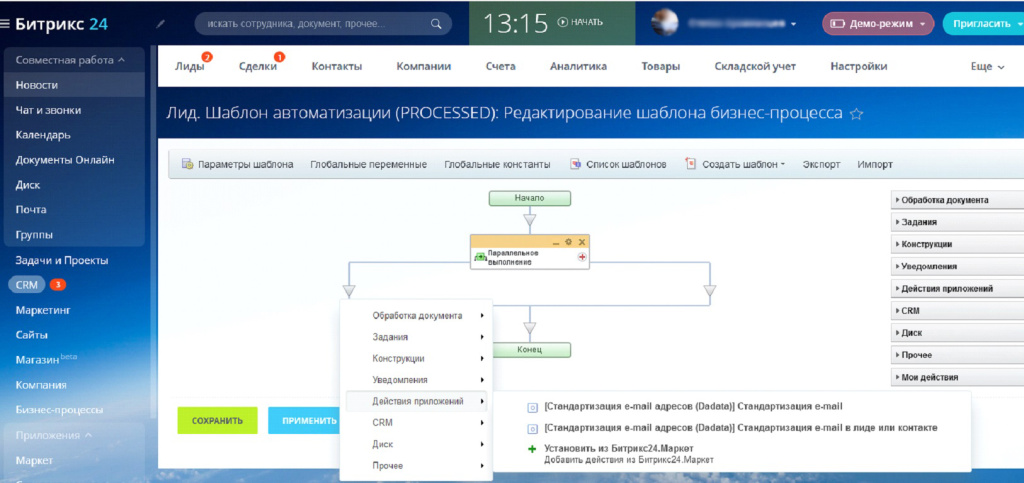Click the СОХРАНИТЬ button
The height and width of the screenshot is (483, 1024).
pyautogui.click(x=217, y=421)
